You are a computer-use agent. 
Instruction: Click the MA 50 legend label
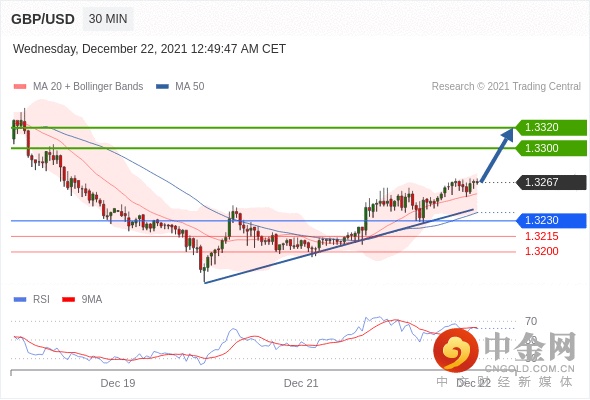pos(190,87)
